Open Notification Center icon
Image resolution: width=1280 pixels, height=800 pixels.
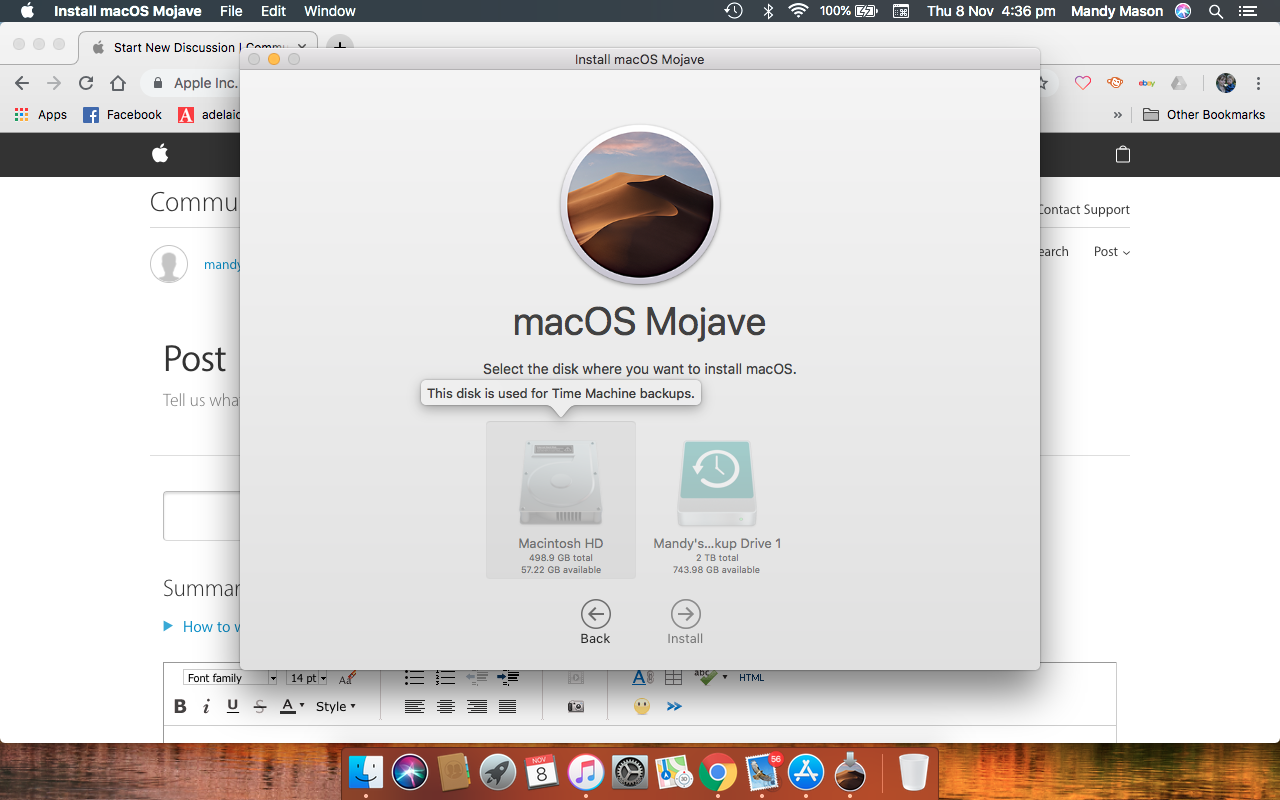pos(1247,11)
